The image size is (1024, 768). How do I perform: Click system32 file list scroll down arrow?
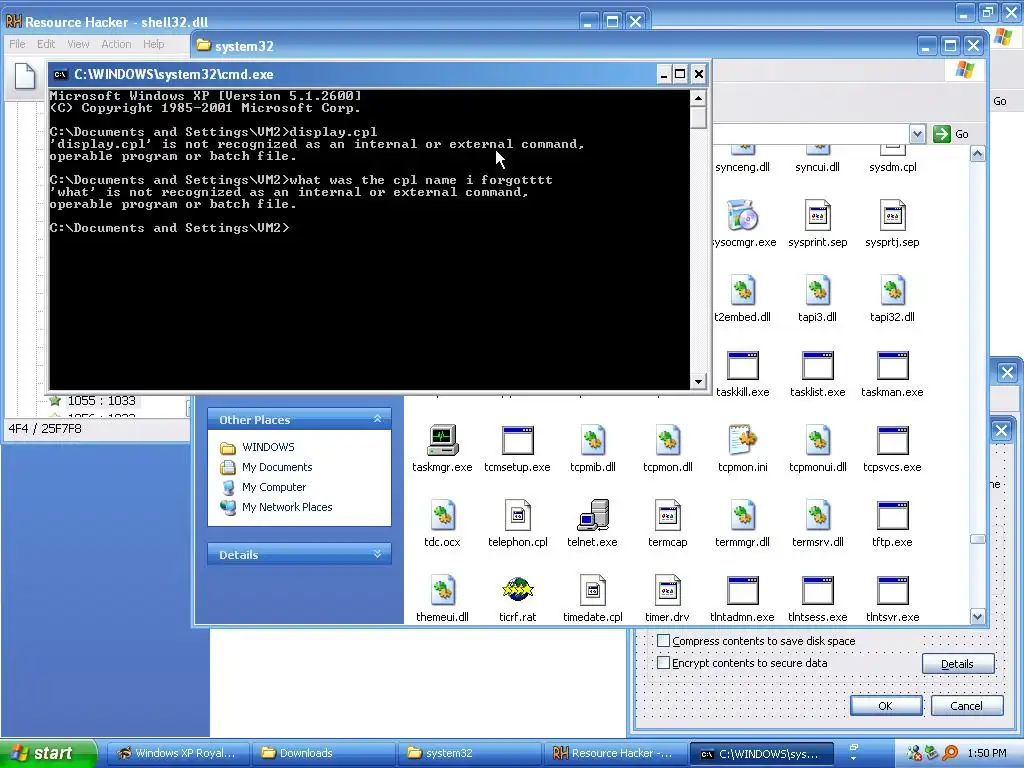(x=978, y=616)
